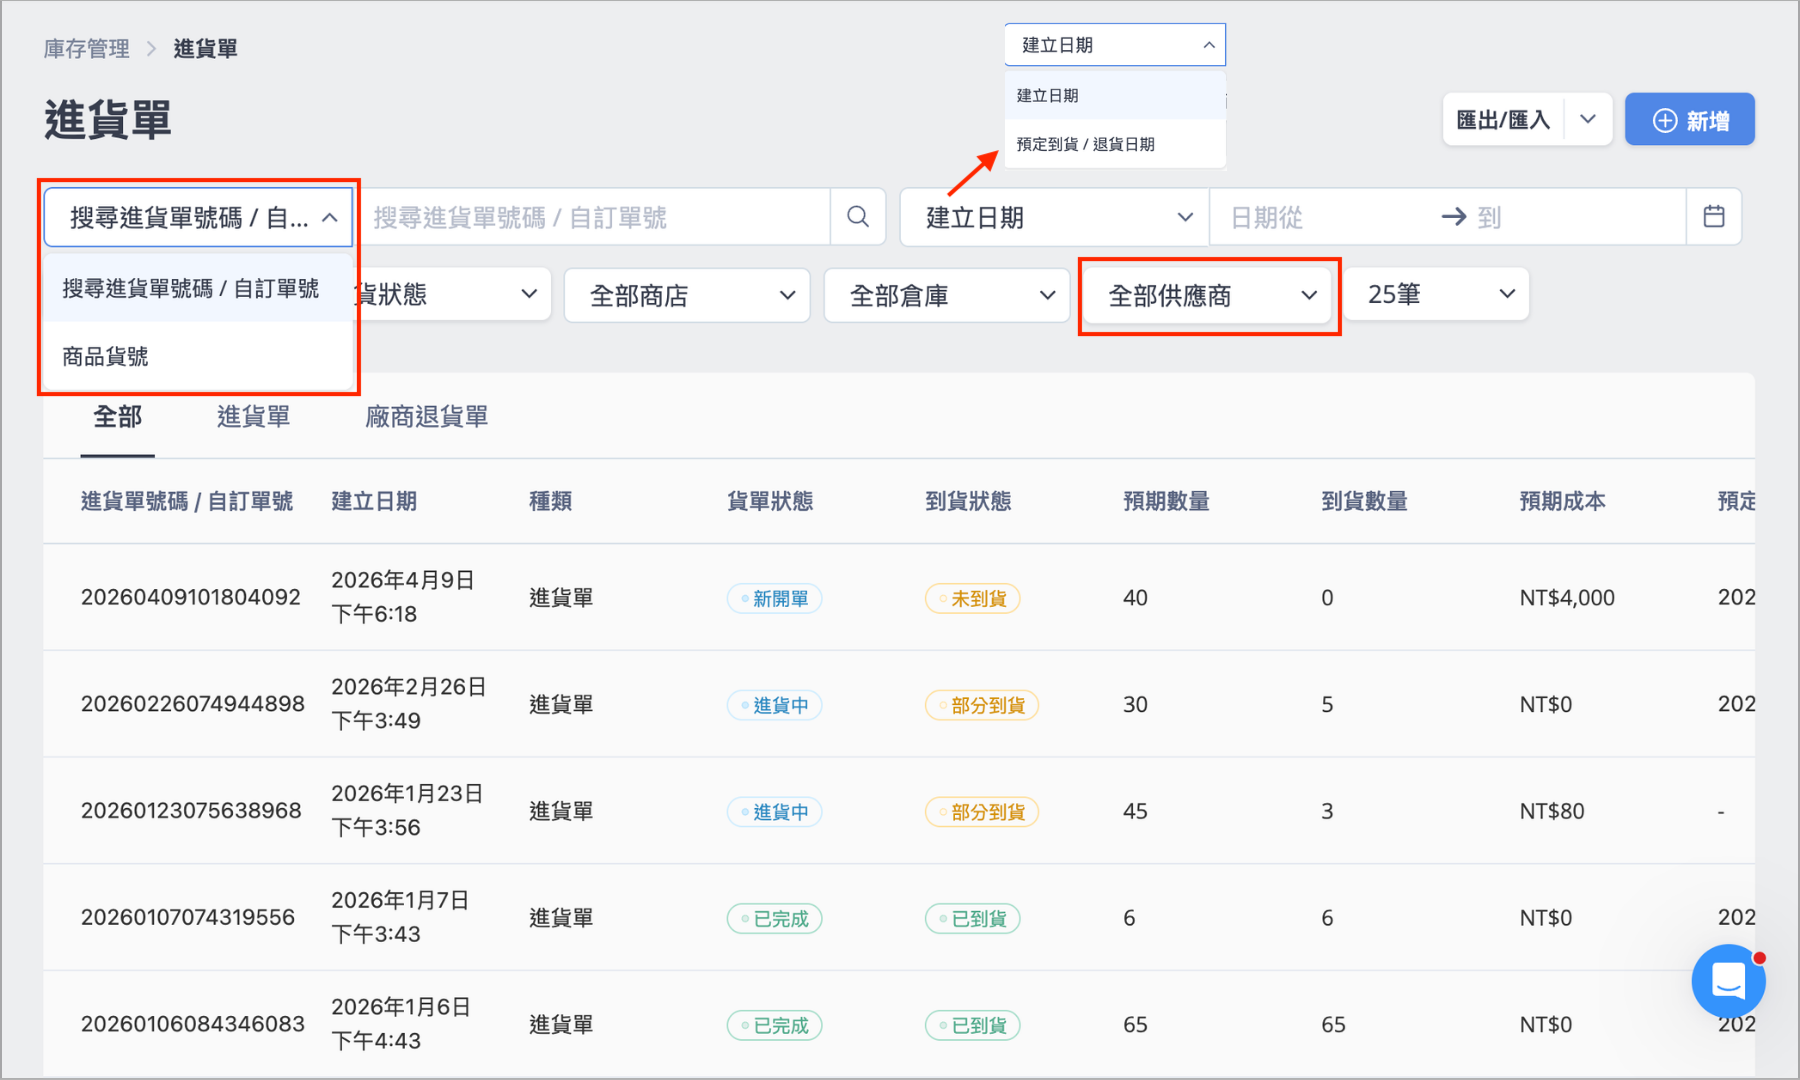This screenshot has width=1800, height=1080.
Task: Click 已到貨 badge in 2026年1月6日 row
Action: (972, 1026)
